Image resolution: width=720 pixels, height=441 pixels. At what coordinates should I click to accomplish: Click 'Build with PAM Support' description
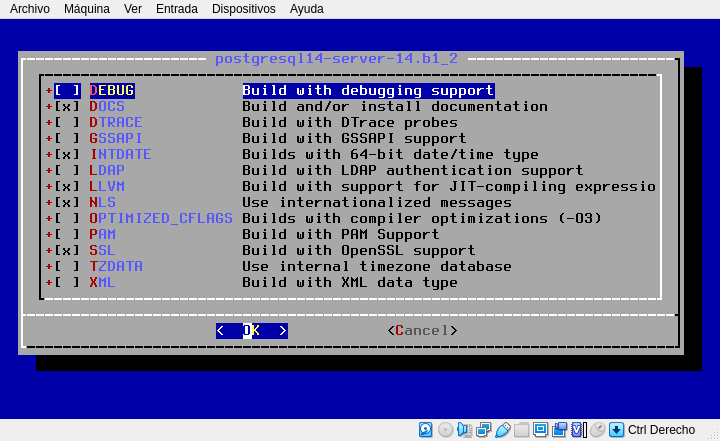[341, 234]
